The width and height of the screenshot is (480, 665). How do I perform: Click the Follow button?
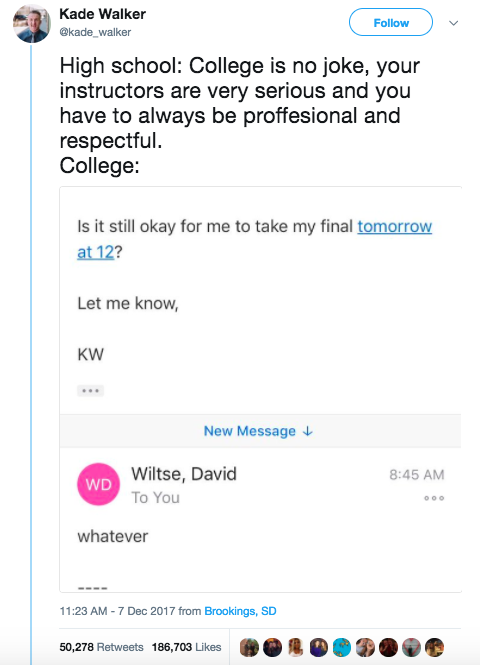(x=391, y=22)
